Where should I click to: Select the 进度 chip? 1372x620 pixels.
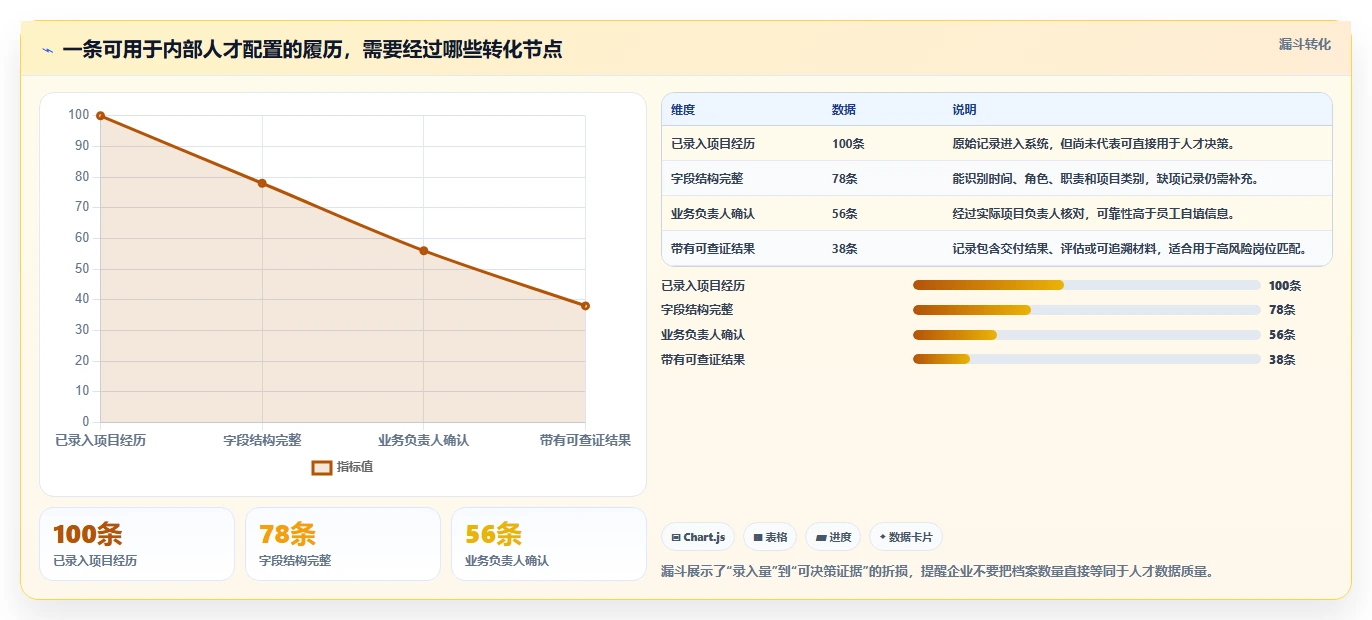coord(833,537)
